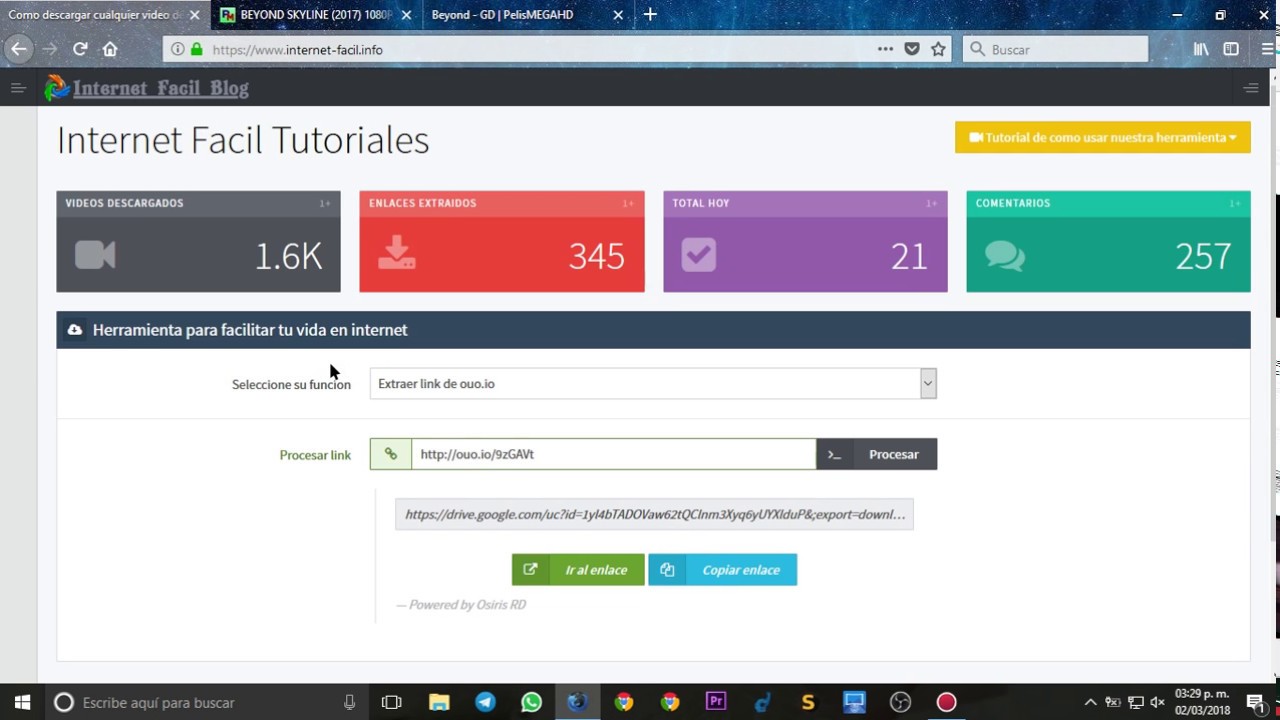Open Task View in taskbar
Screen dimensions: 1280x720
(392, 702)
